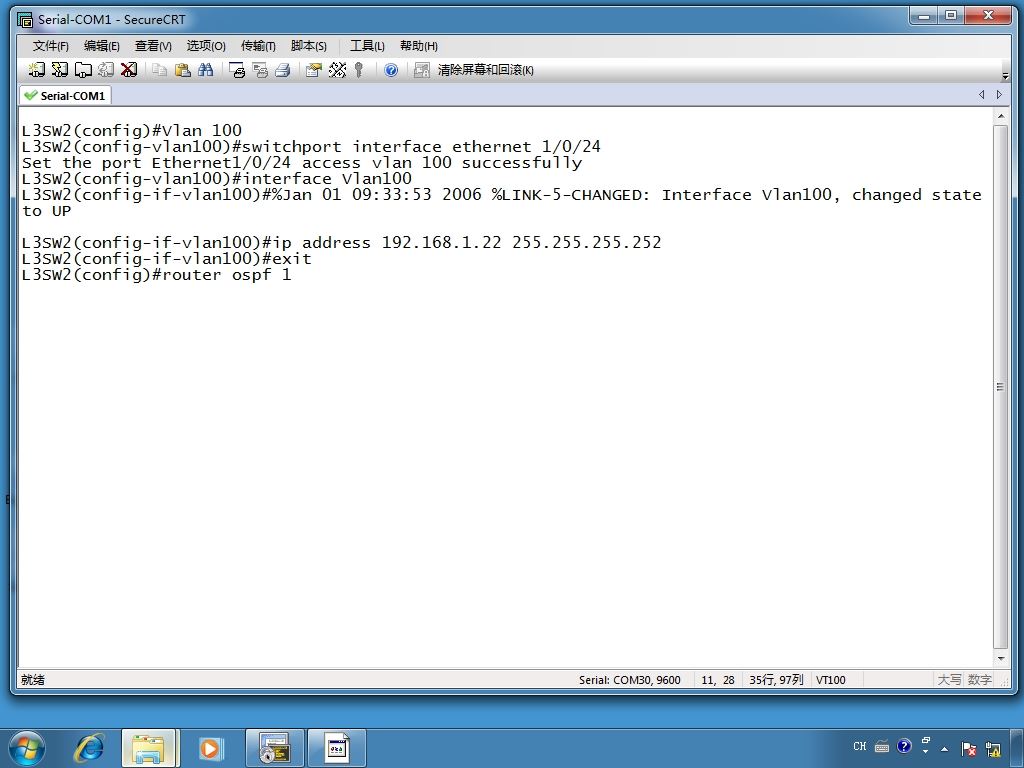Launch Internet Explorer from taskbar
The width and height of the screenshot is (1024, 768).
(89, 748)
